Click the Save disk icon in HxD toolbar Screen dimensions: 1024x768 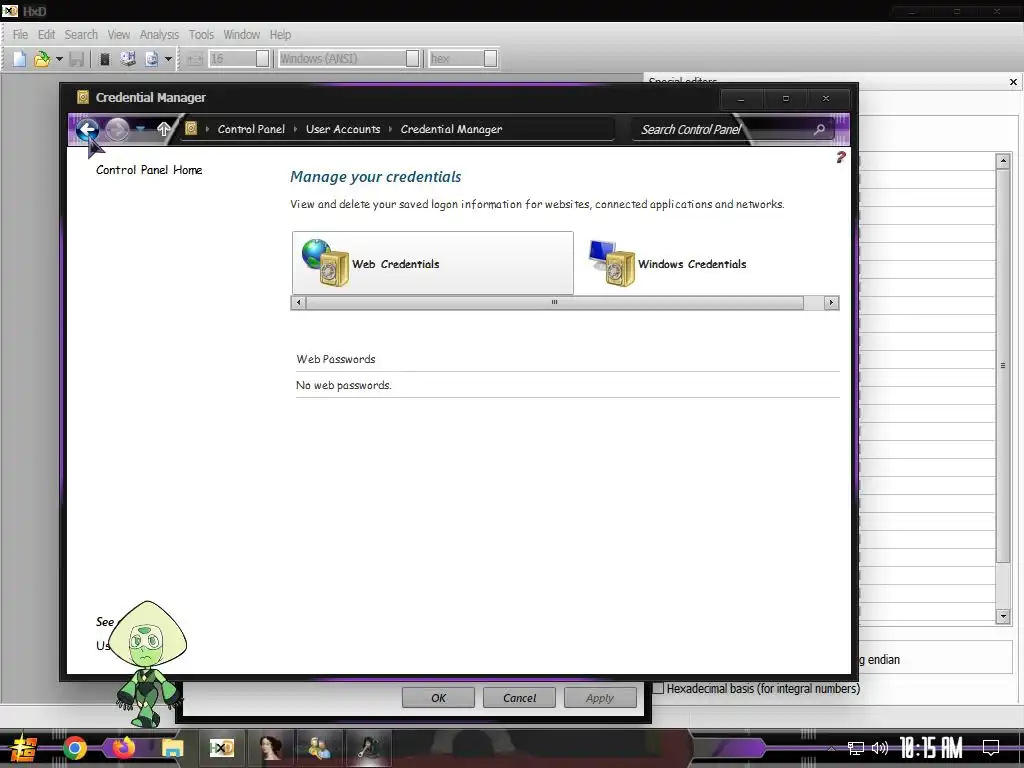pos(76,59)
